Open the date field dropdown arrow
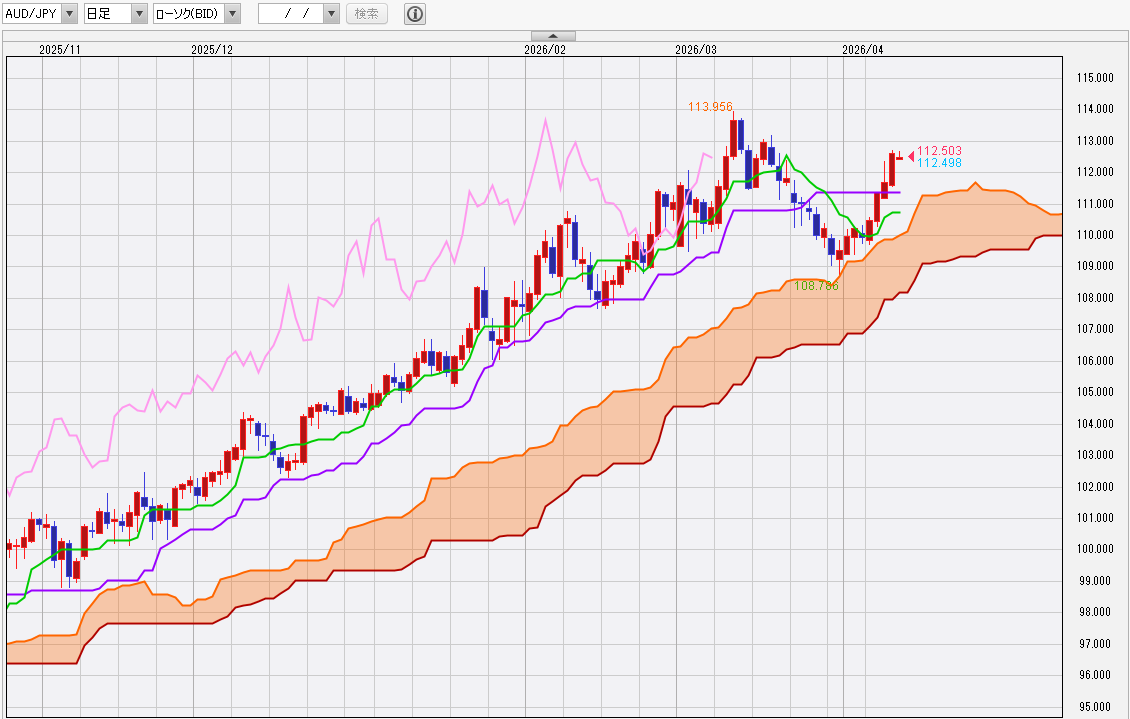This screenshot has height=719, width=1130. [332, 14]
